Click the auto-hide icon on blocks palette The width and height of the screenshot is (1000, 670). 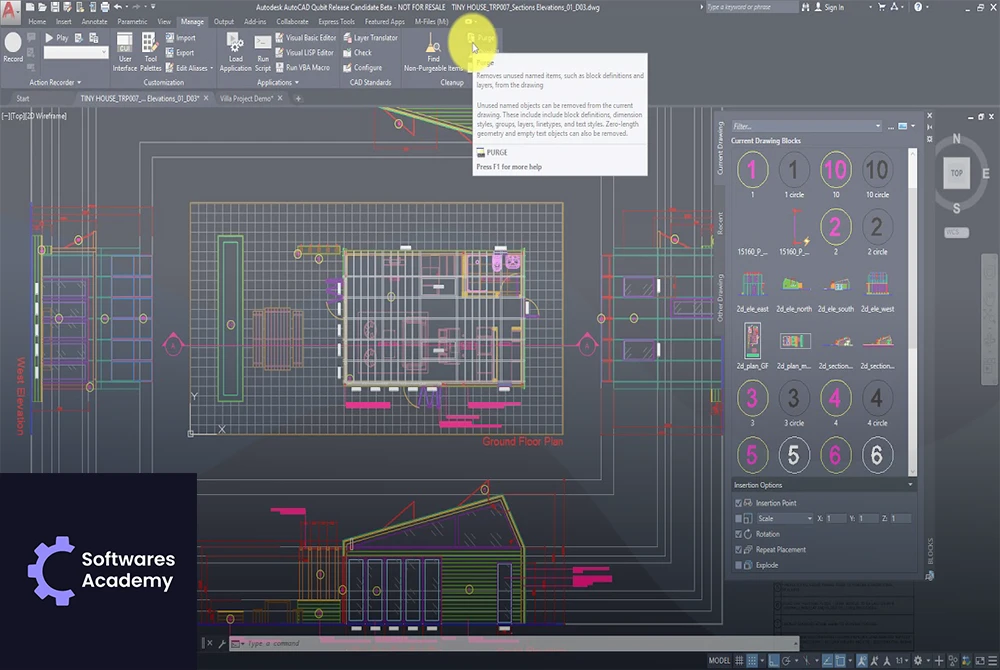click(x=929, y=127)
